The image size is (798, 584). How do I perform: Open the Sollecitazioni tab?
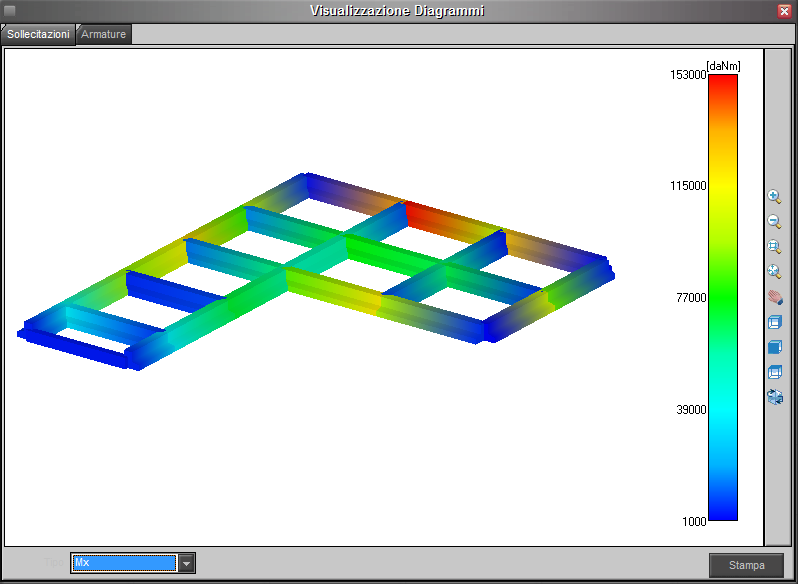[x=38, y=34]
